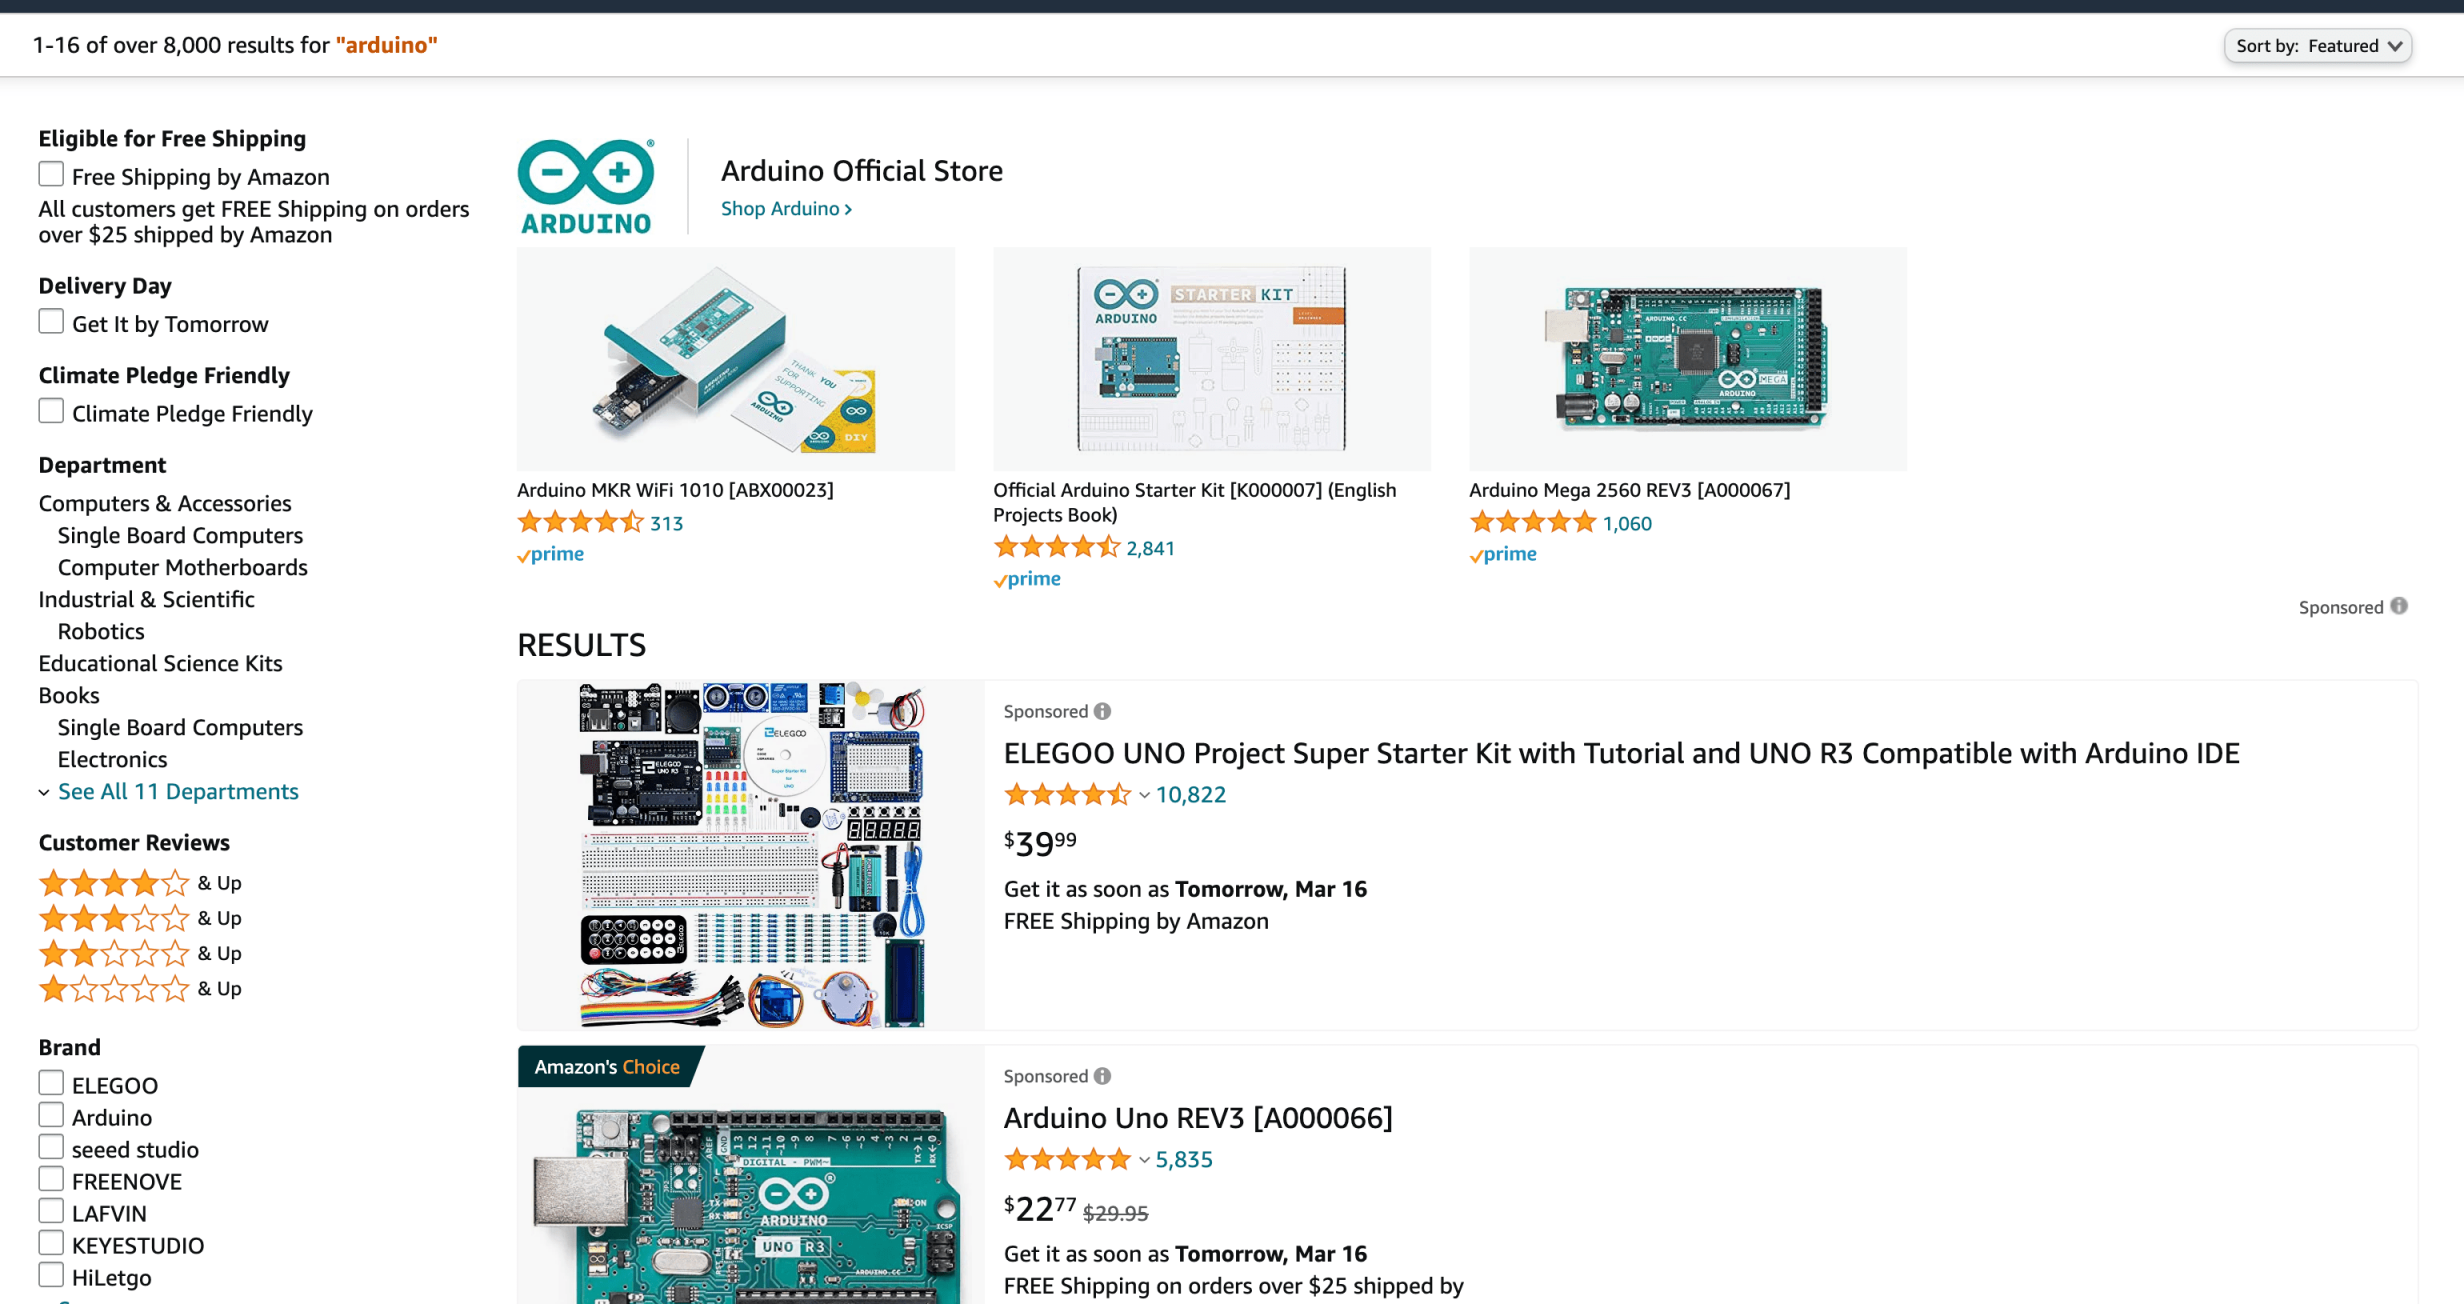Open ELEGOO kit star rating breakdown chevron

click(1144, 796)
